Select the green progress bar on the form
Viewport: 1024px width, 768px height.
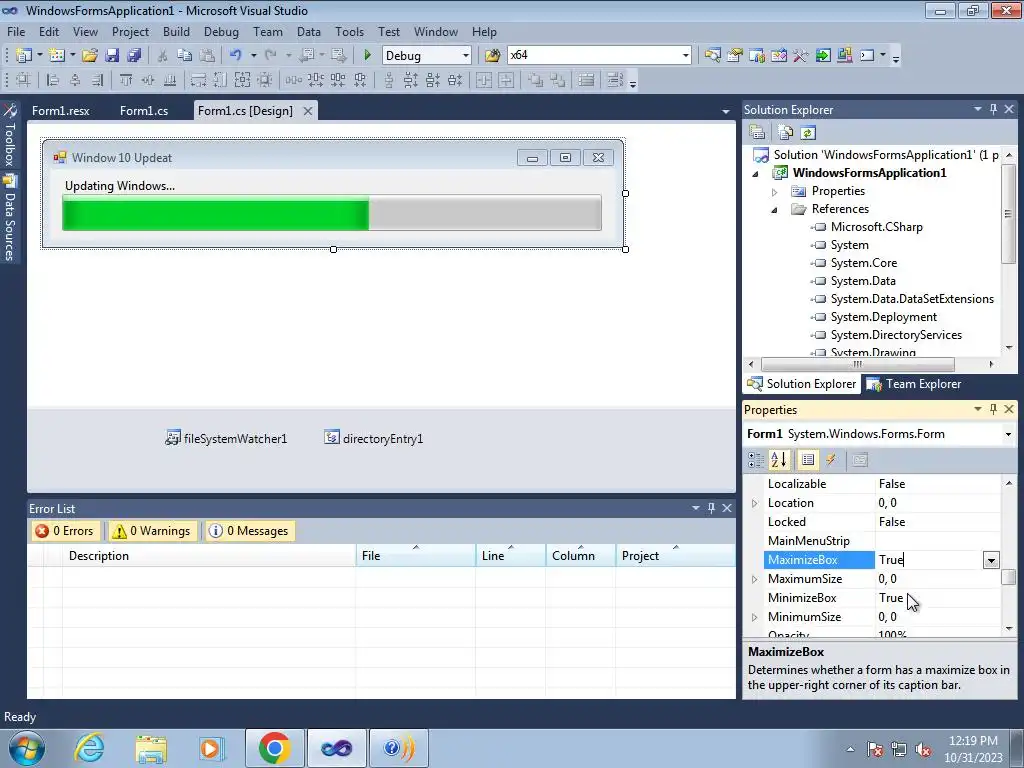(x=332, y=213)
